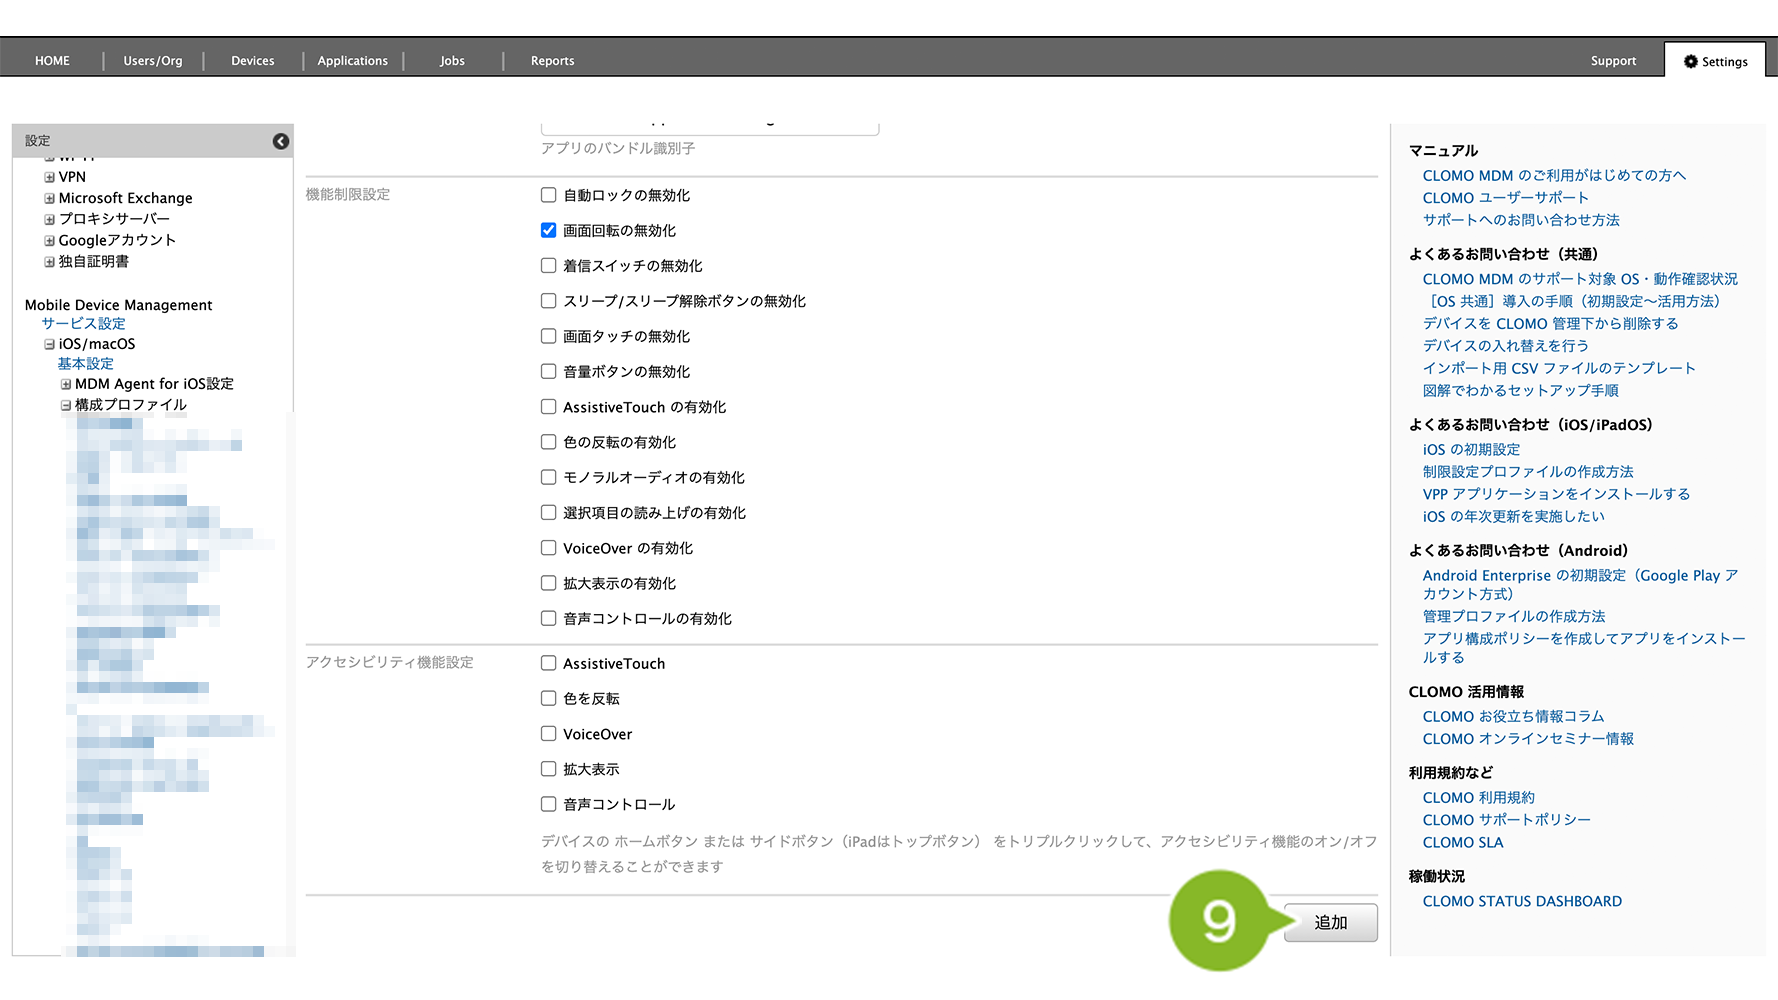Open the サービス設定 link
Image resolution: width=1778 pixels, height=1000 pixels.
point(83,324)
